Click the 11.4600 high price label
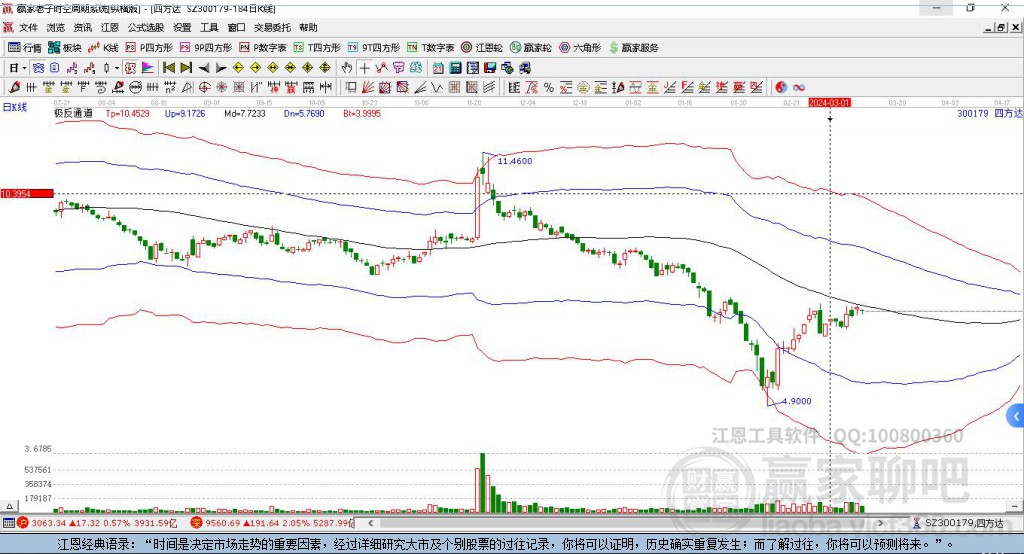The width and height of the screenshot is (1024, 554). coord(515,161)
